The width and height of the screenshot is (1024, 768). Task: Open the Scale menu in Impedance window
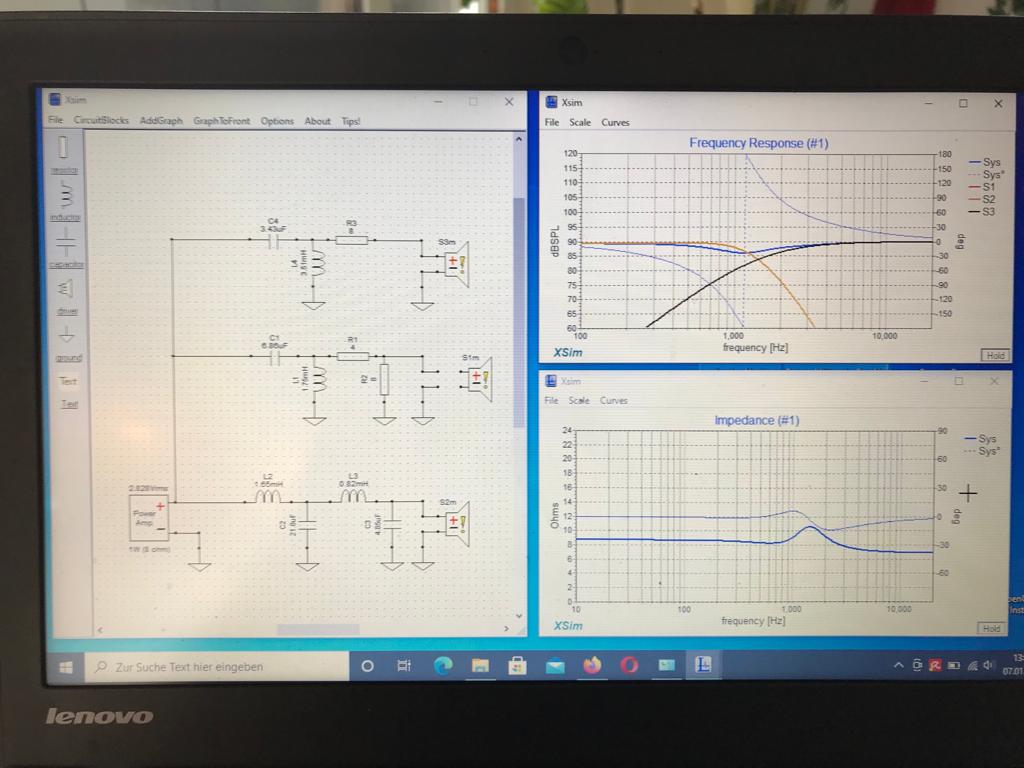click(579, 400)
